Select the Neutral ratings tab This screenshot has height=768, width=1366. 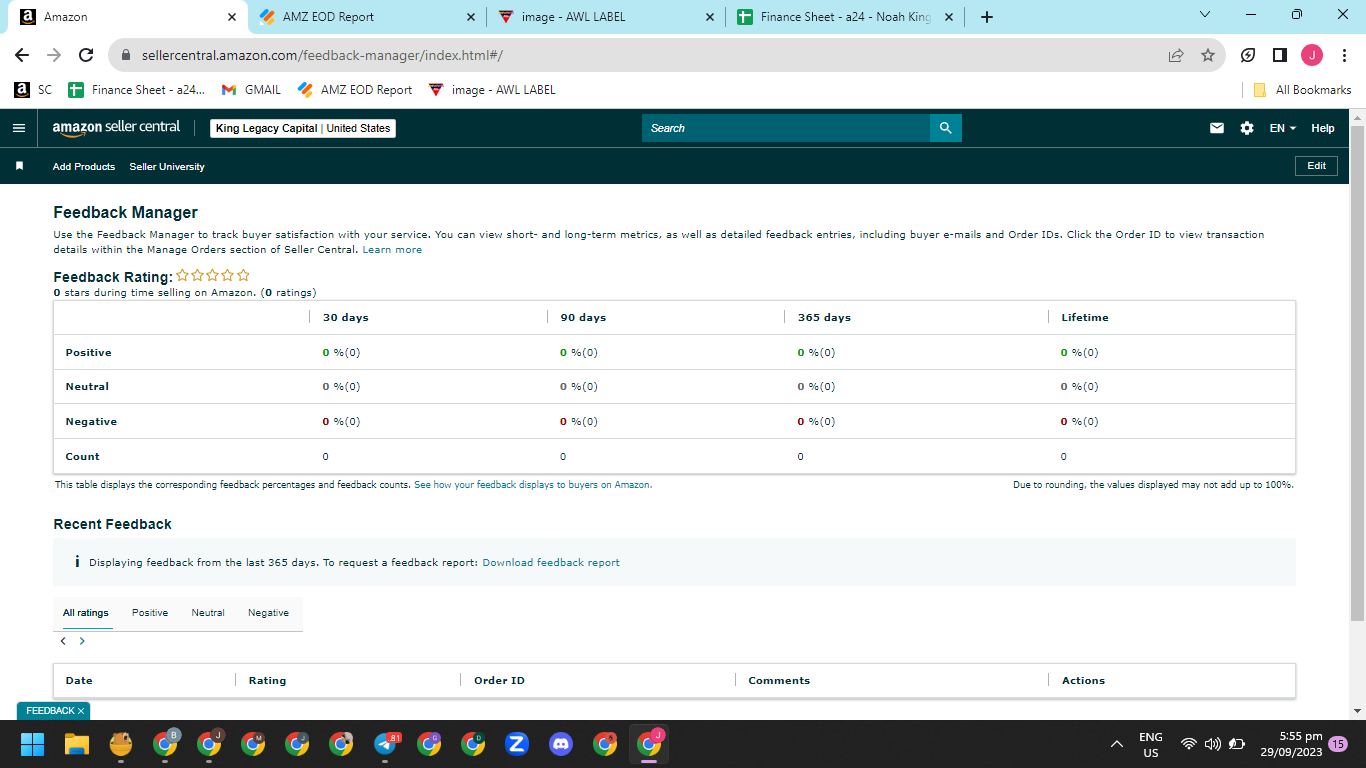click(208, 613)
